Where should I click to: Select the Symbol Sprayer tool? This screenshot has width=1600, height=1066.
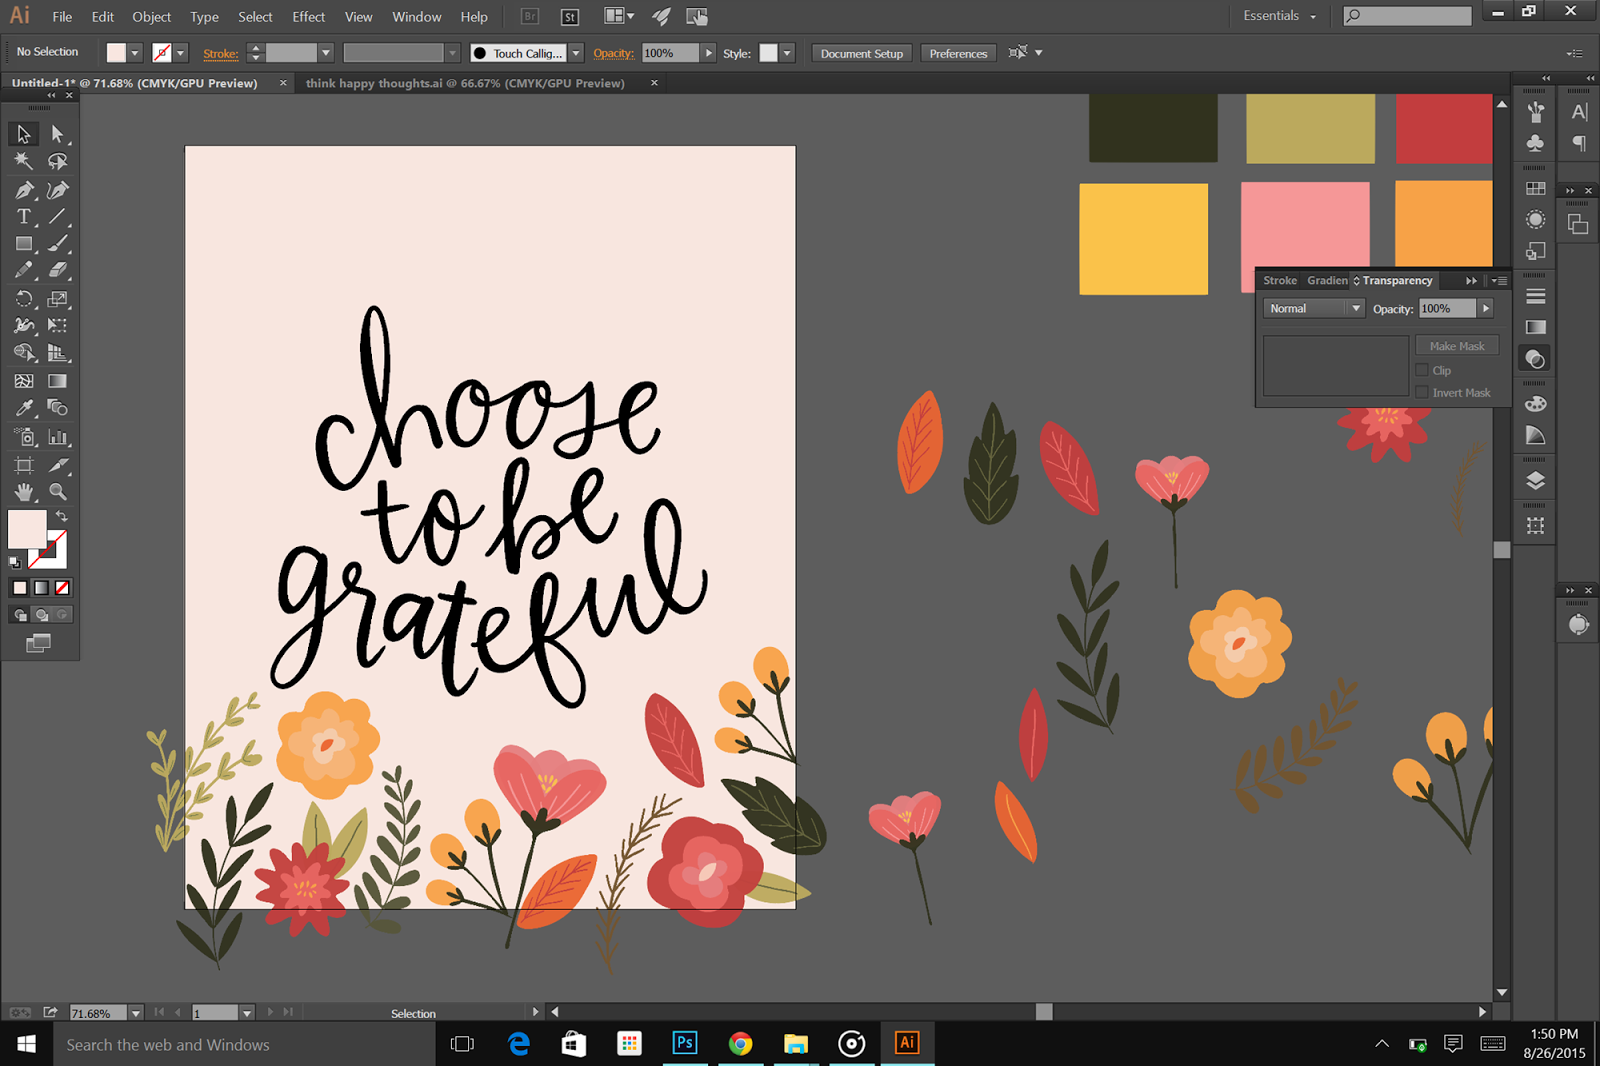(24, 436)
